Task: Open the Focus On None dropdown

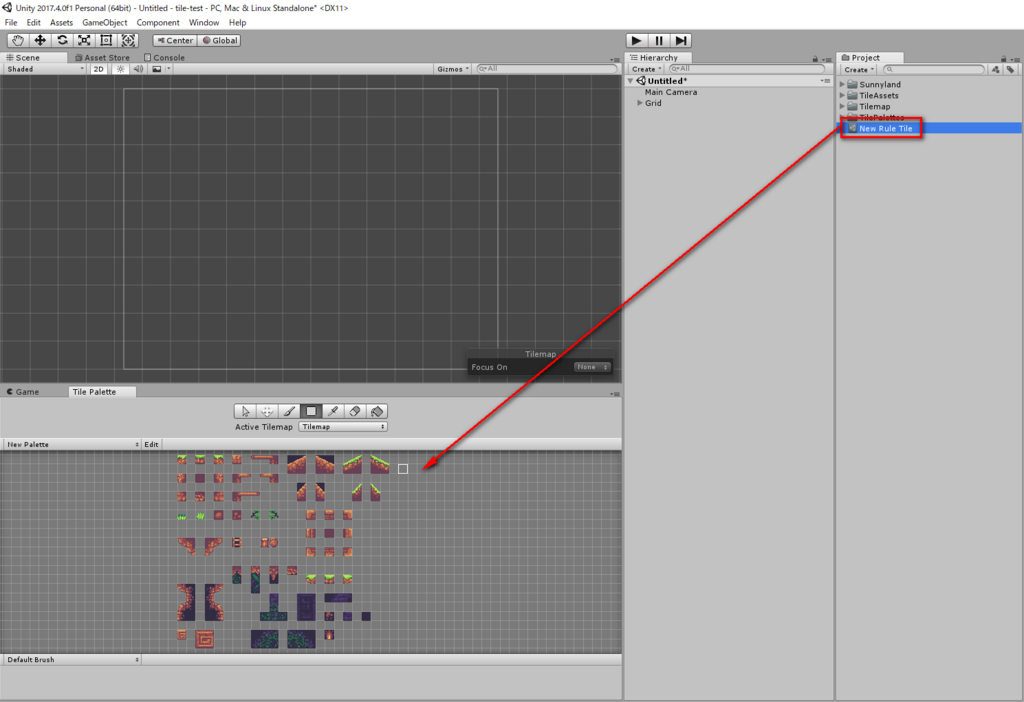Action: tap(592, 367)
